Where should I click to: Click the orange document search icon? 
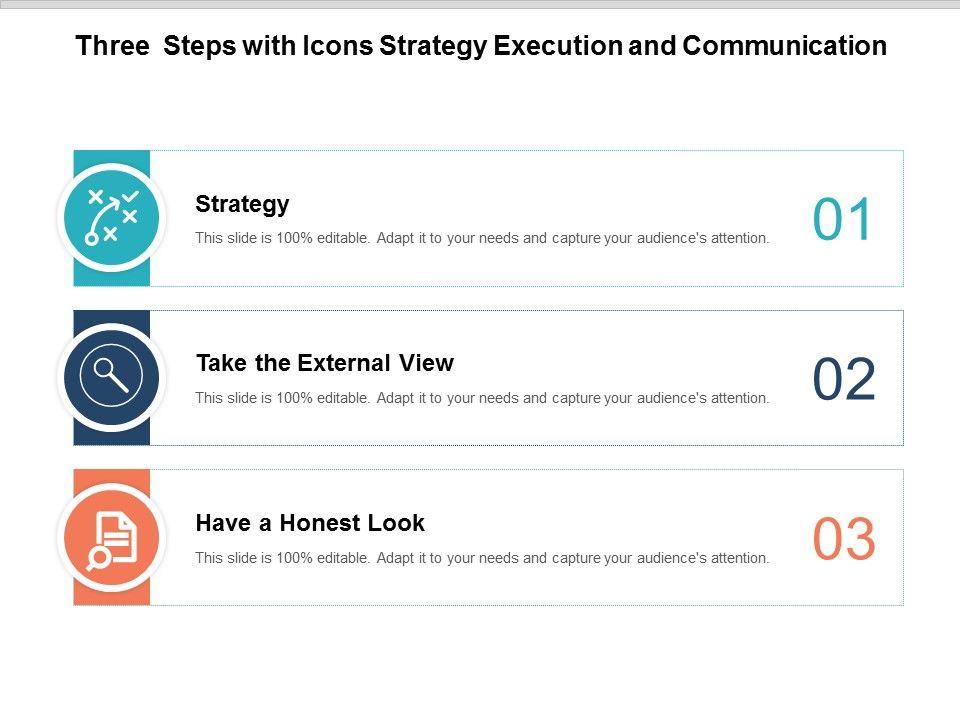click(111, 537)
